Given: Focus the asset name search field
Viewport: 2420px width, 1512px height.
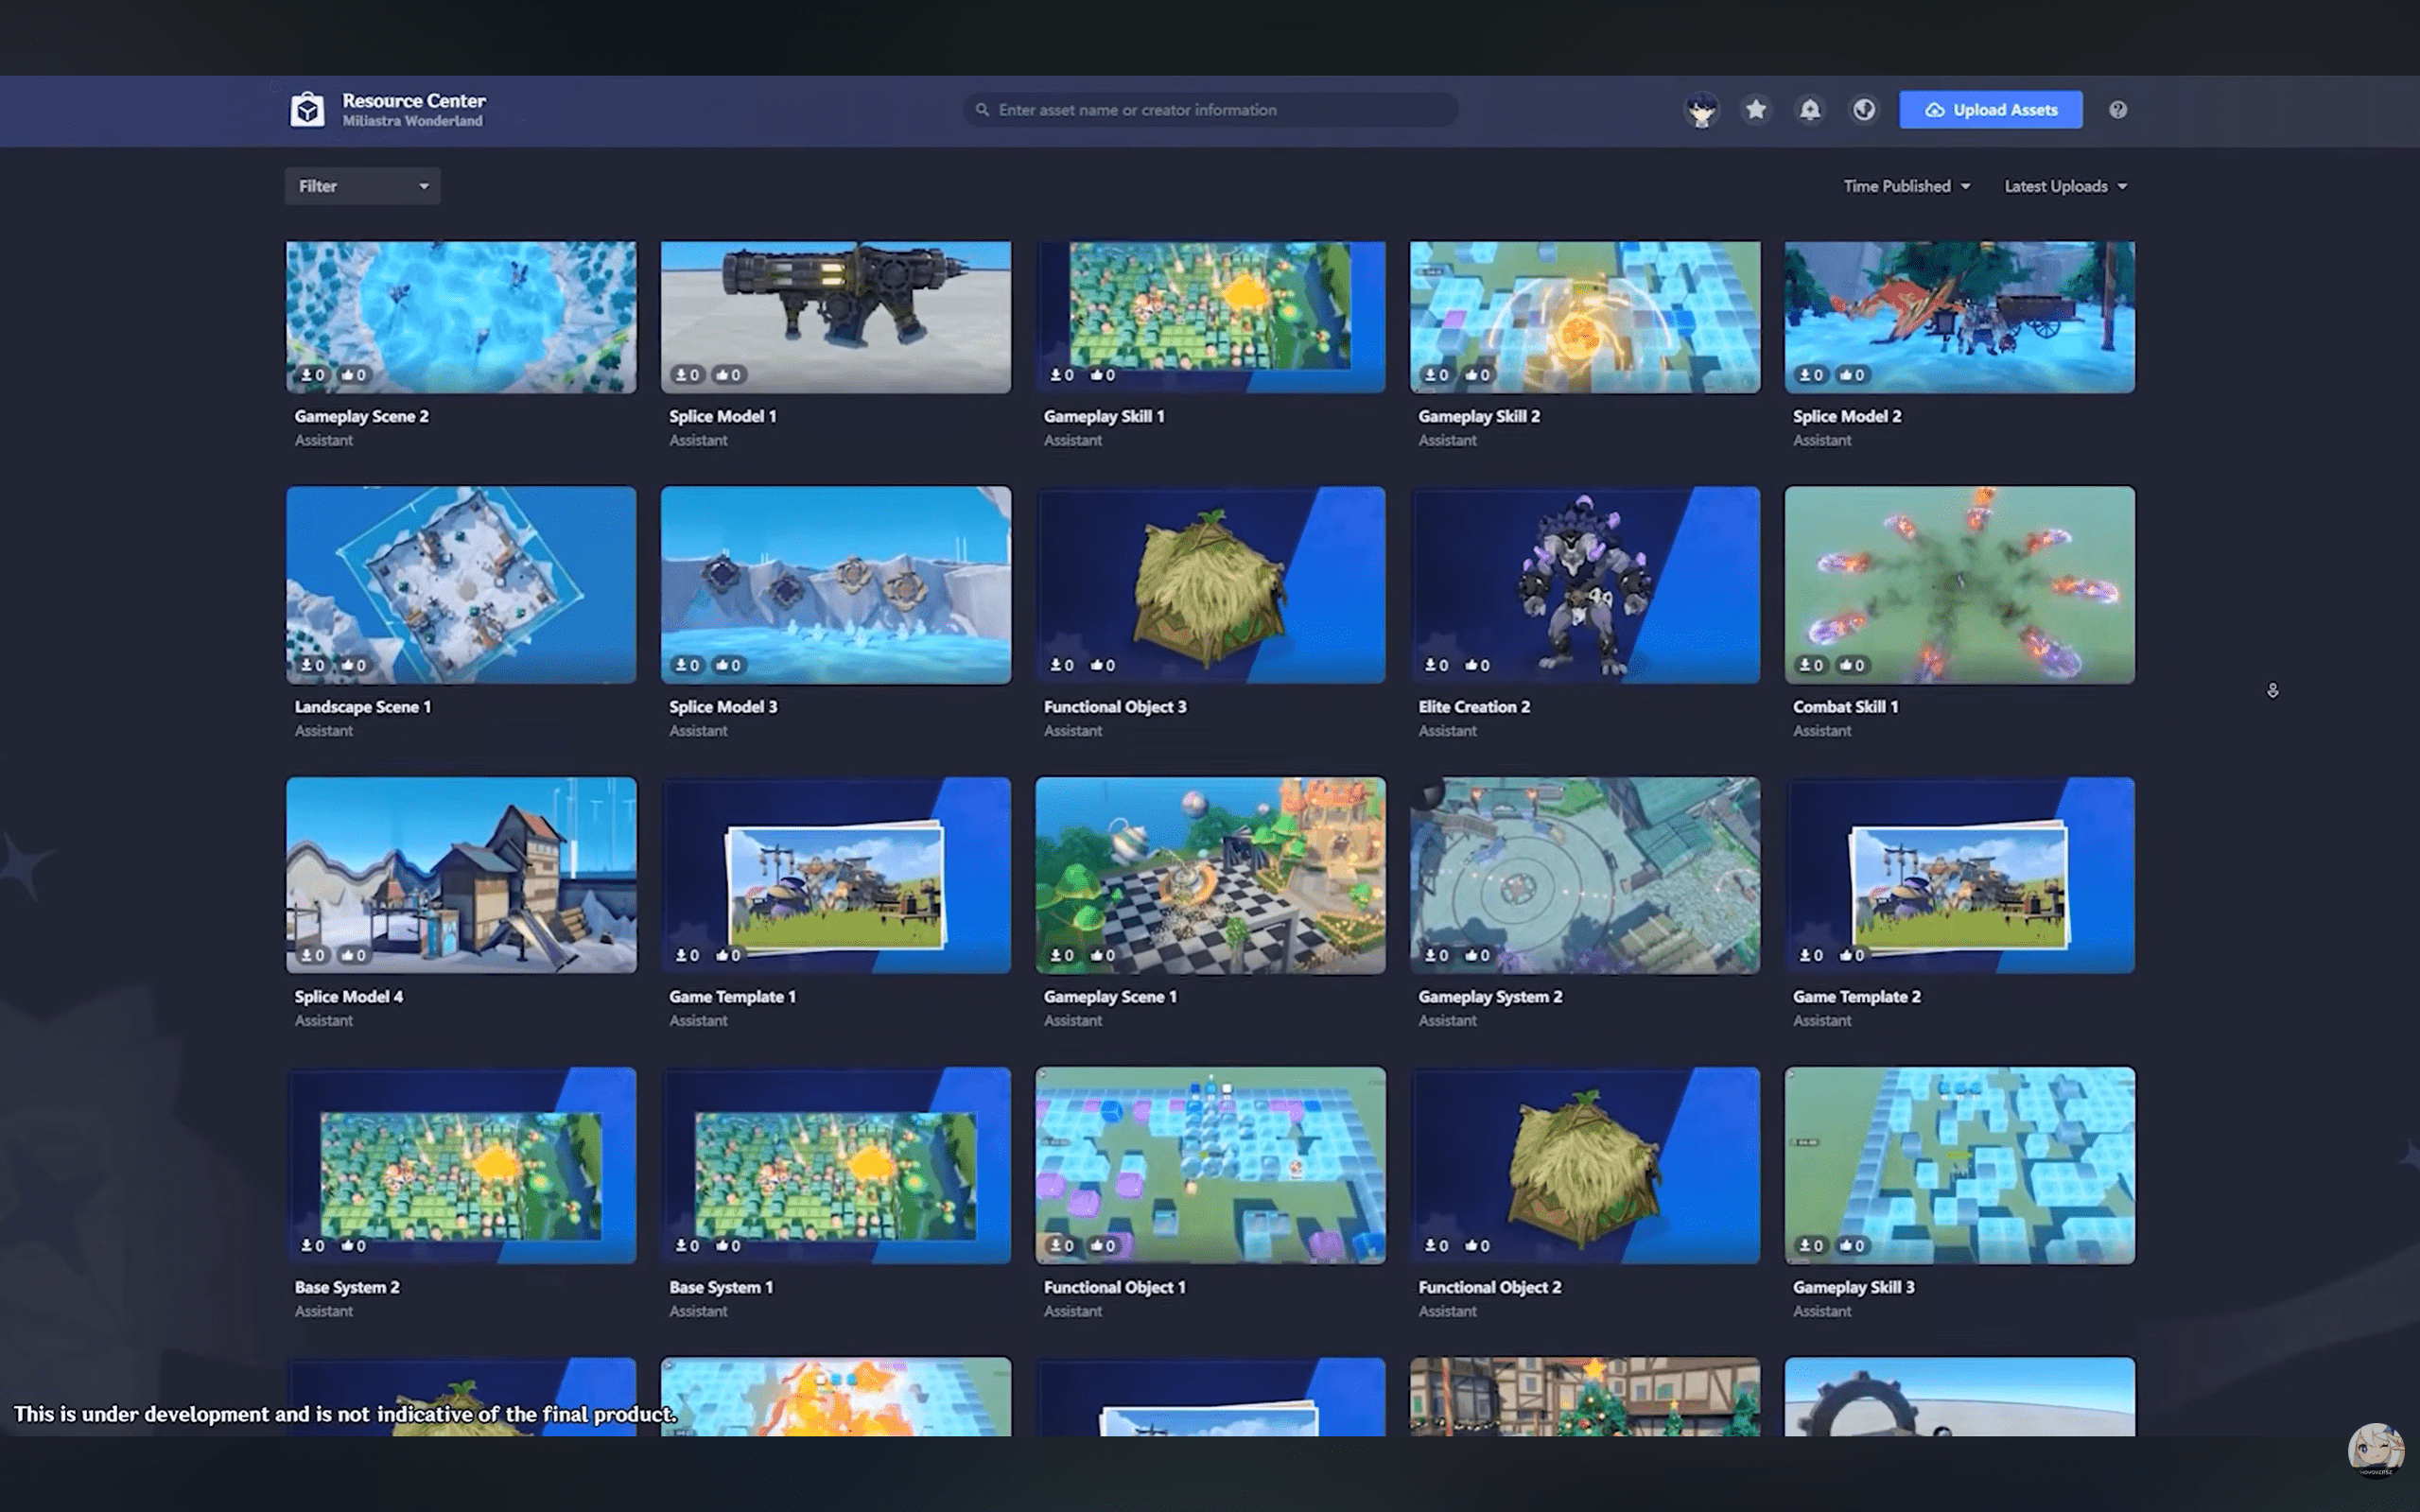Looking at the screenshot, I should [x=1210, y=110].
